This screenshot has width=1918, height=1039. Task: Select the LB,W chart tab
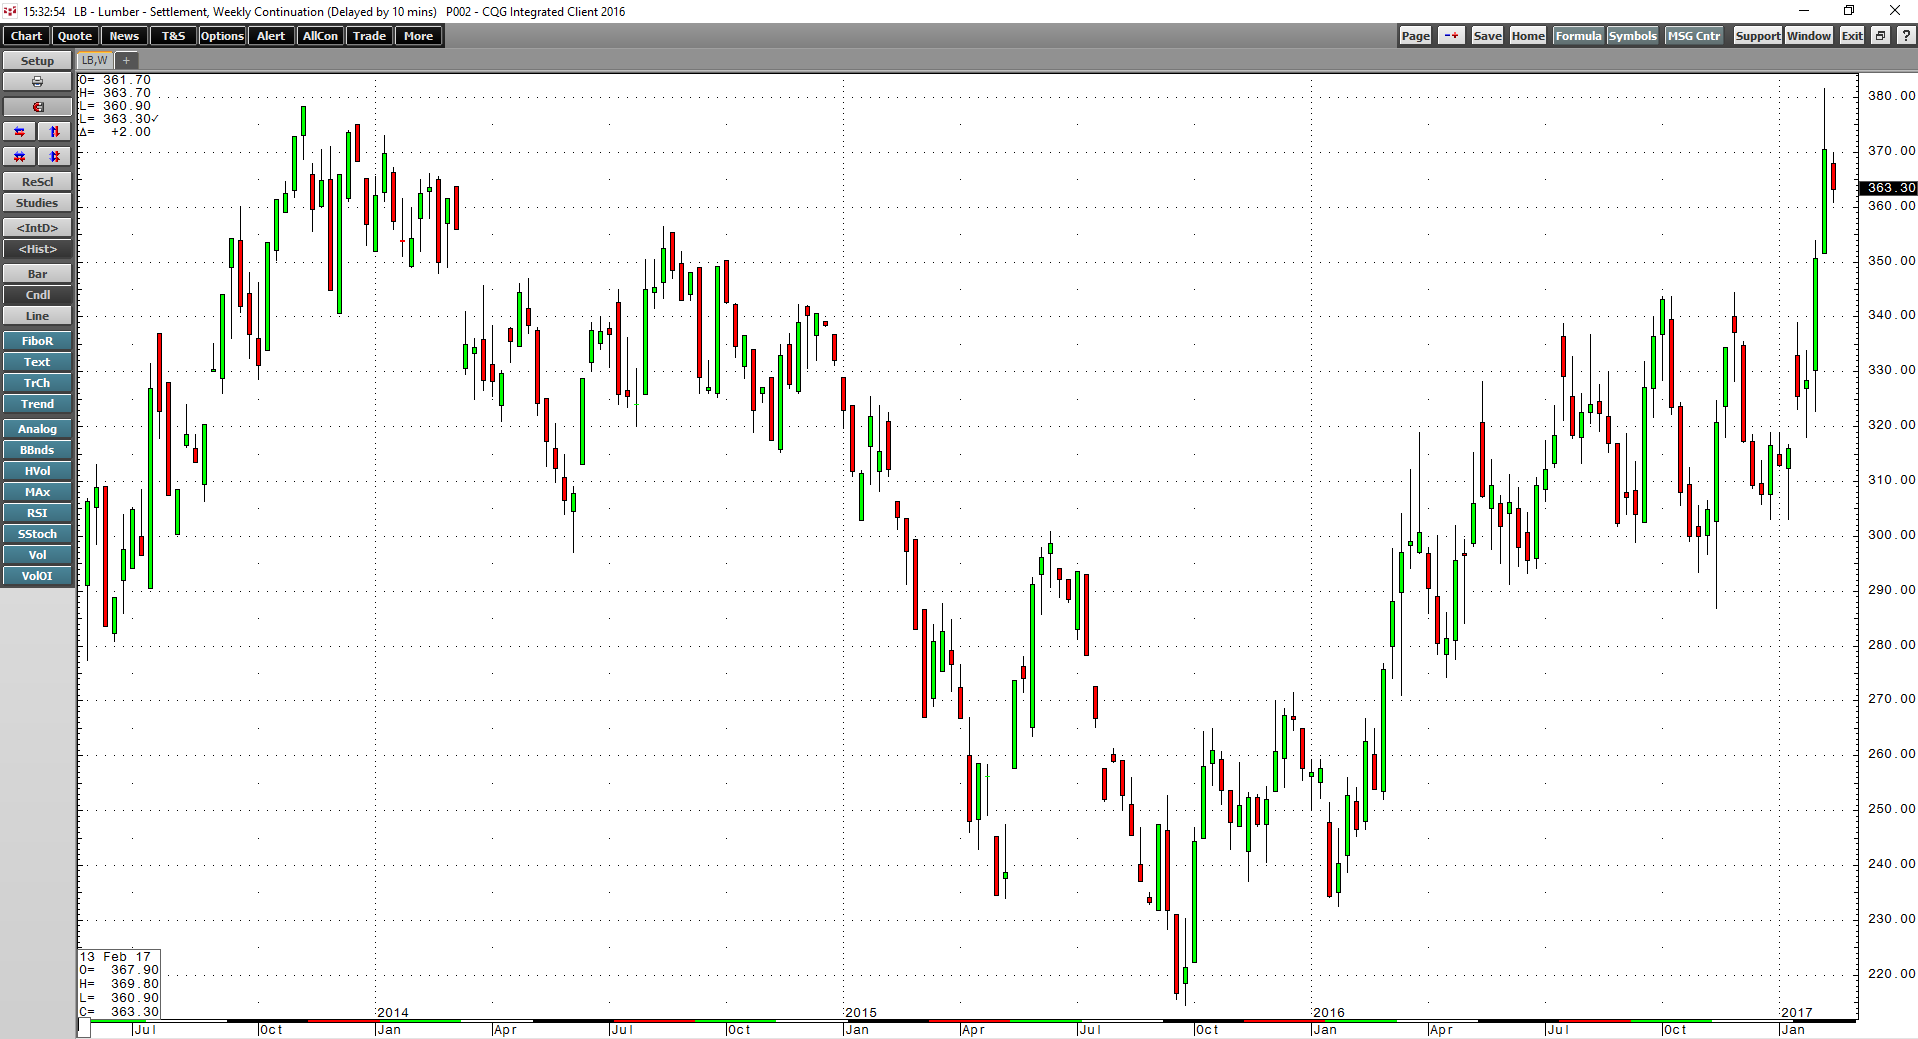point(95,61)
